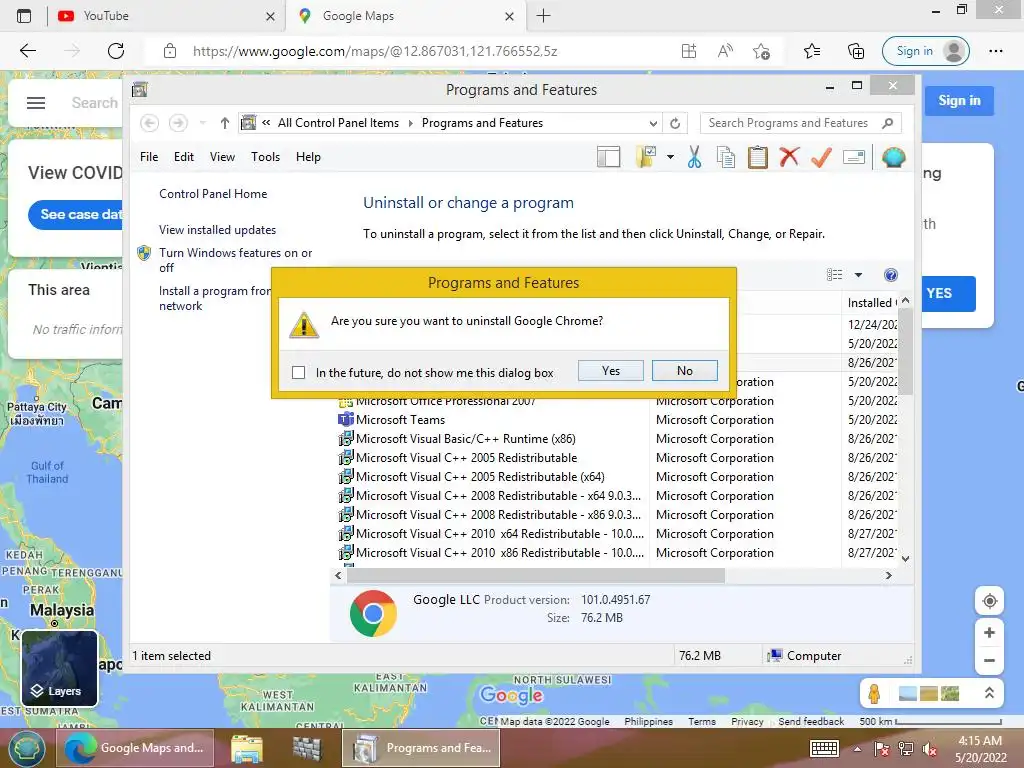
Task: Open the Help menu
Action: (x=308, y=157)
